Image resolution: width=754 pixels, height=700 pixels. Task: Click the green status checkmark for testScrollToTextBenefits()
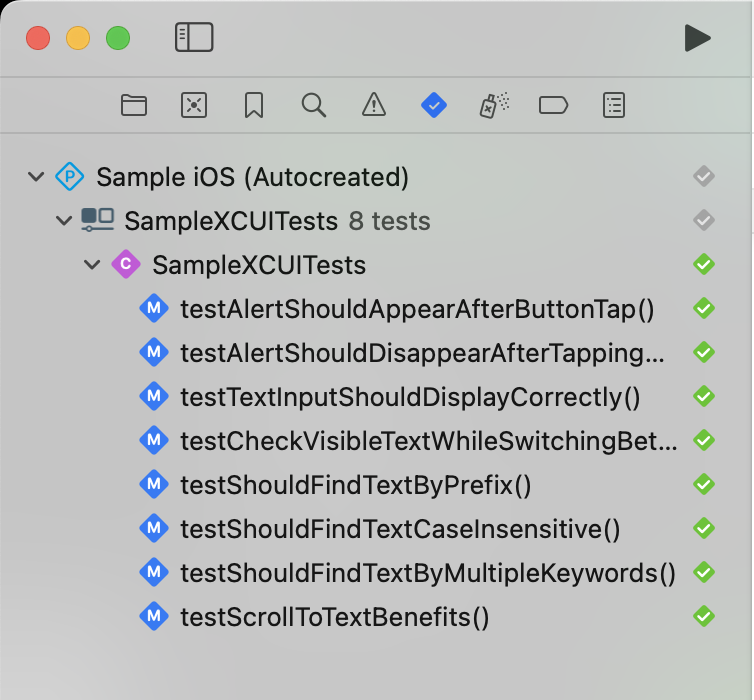click(x=704, y=617)
